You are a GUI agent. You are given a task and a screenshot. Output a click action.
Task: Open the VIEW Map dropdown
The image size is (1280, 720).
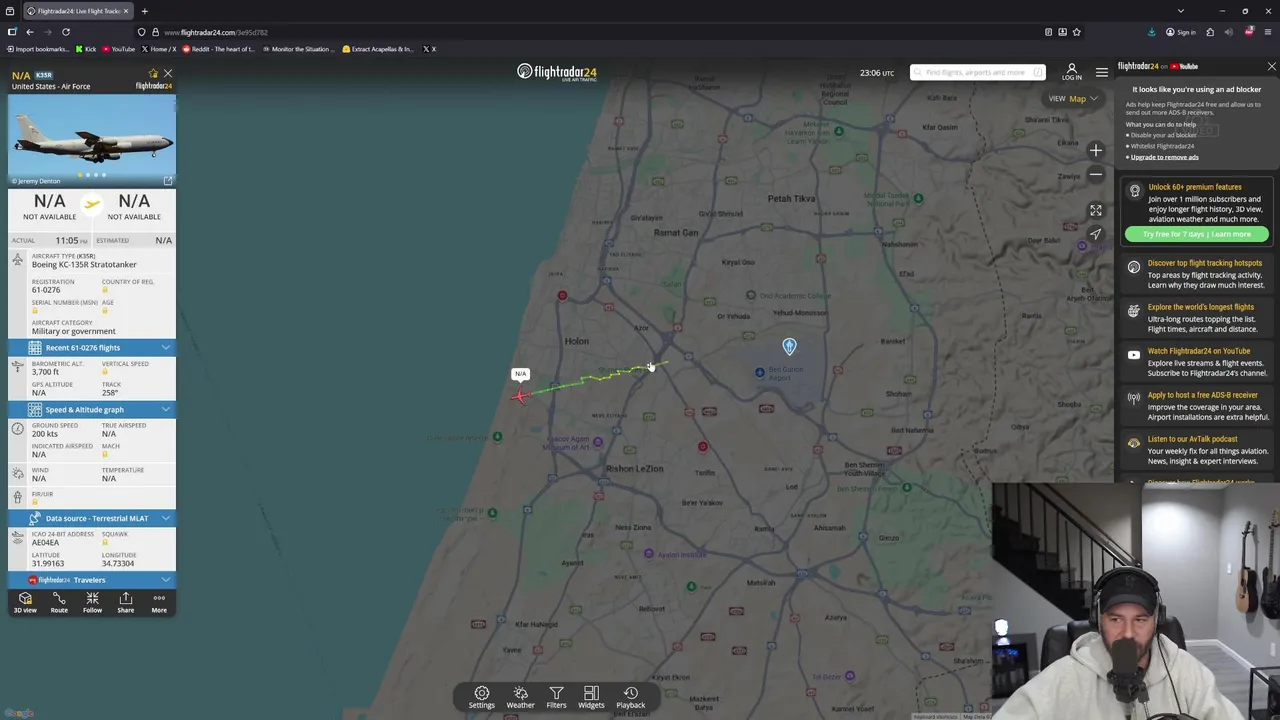[x=1073, y=99]
